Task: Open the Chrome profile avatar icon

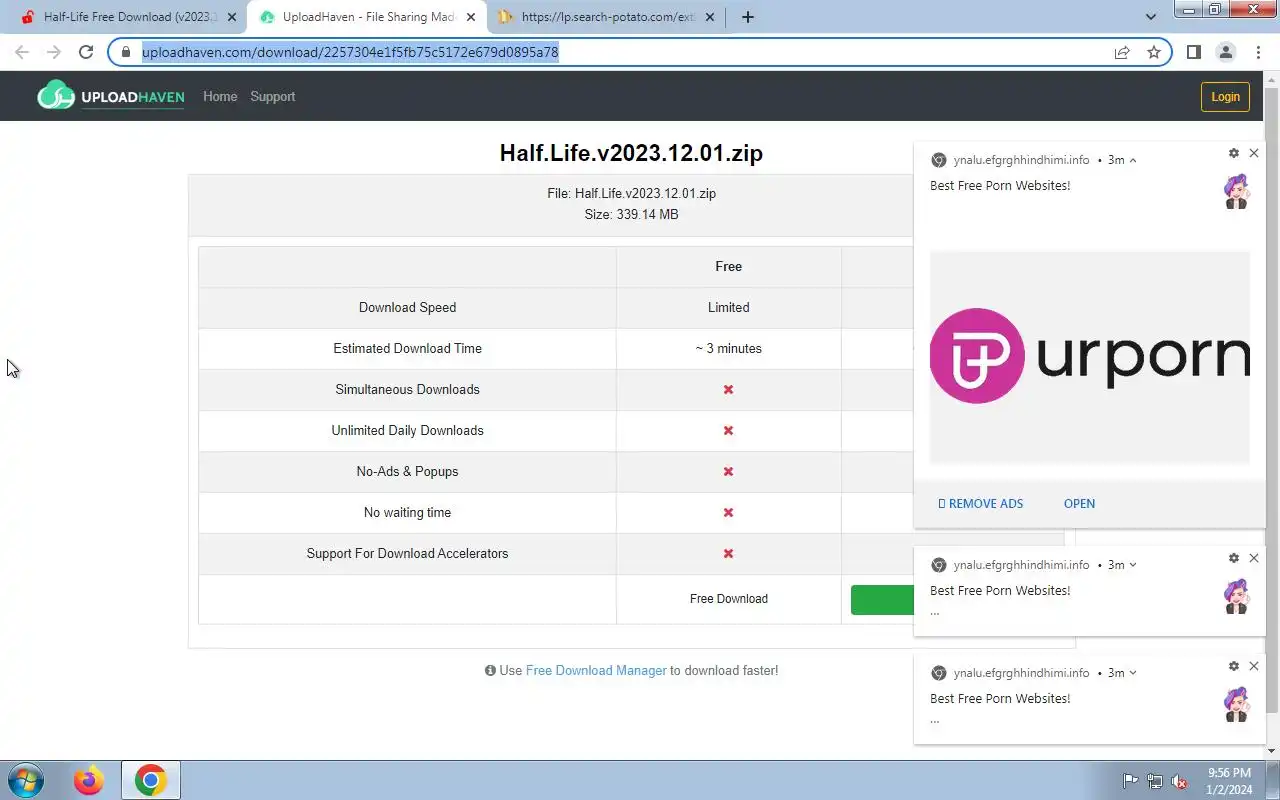Action: click(x=1225, y=52)
